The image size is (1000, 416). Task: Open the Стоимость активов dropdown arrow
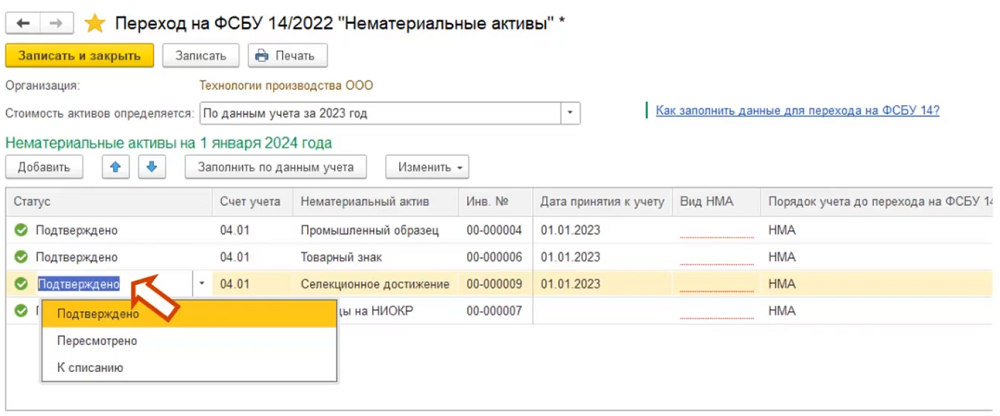click(x=570, y=113)
